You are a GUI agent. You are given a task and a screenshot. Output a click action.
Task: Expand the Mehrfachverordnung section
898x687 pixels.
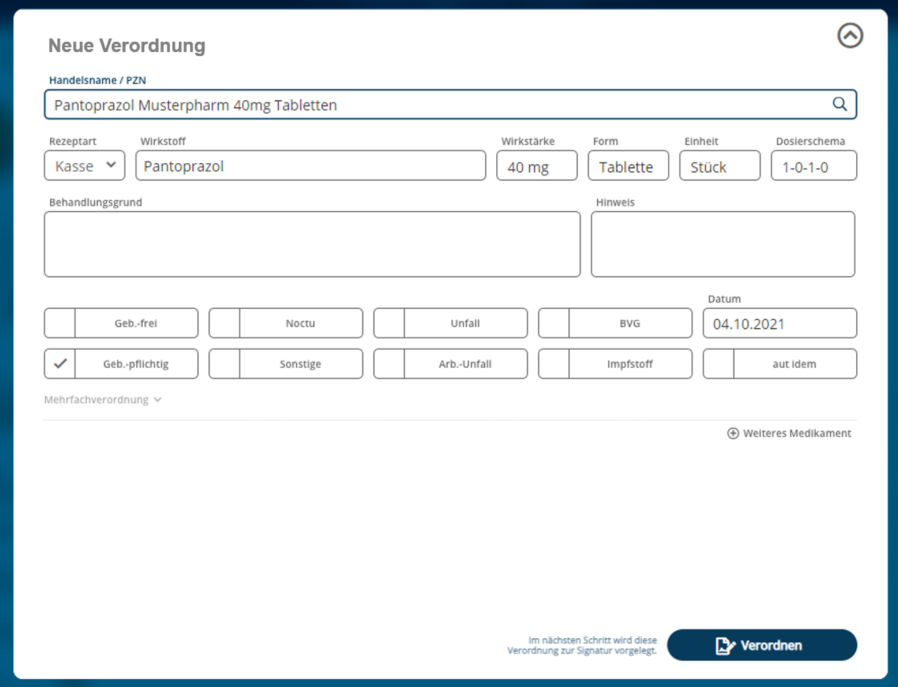pyautogui.click(x=103, y=400)
